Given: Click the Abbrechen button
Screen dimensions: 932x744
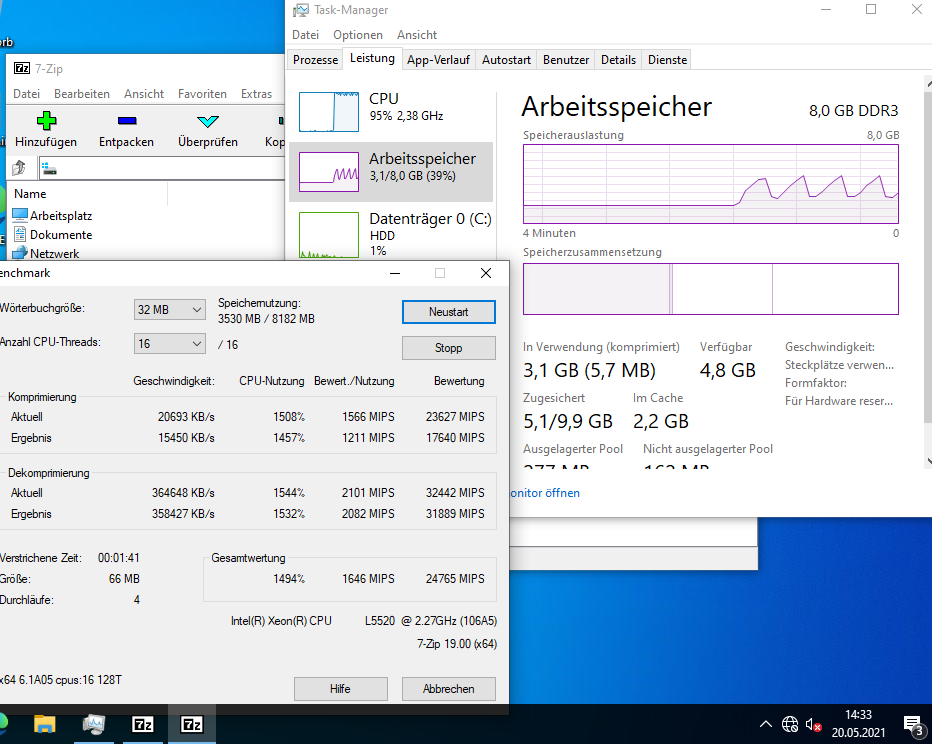Looking at the screenshot, I should point(449,689).
